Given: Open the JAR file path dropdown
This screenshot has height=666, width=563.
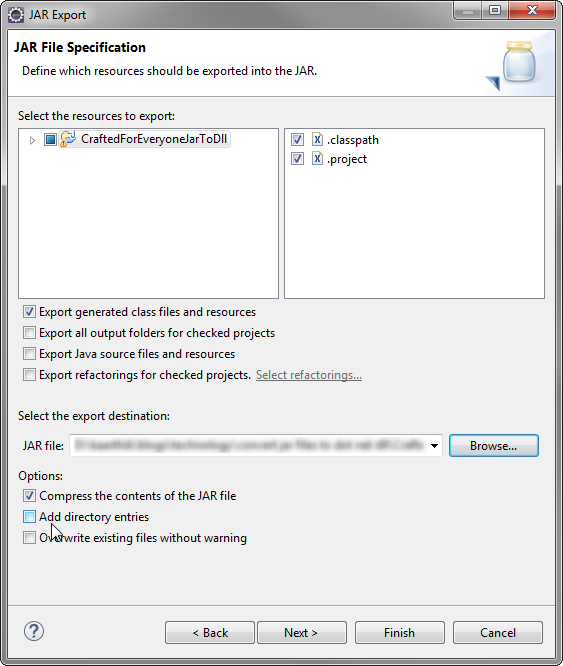Looking at the screenshot, I should (x=434, y=446).
